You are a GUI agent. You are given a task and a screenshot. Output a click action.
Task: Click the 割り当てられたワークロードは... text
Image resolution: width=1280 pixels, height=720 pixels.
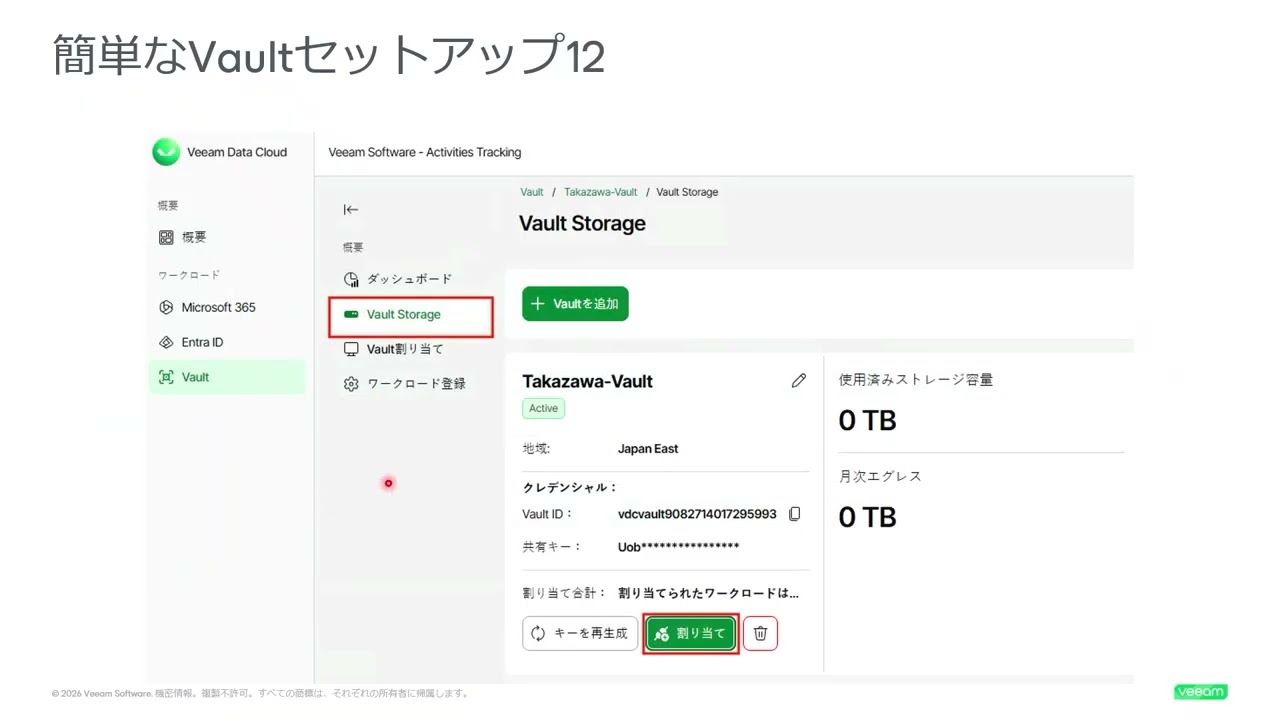708,593
